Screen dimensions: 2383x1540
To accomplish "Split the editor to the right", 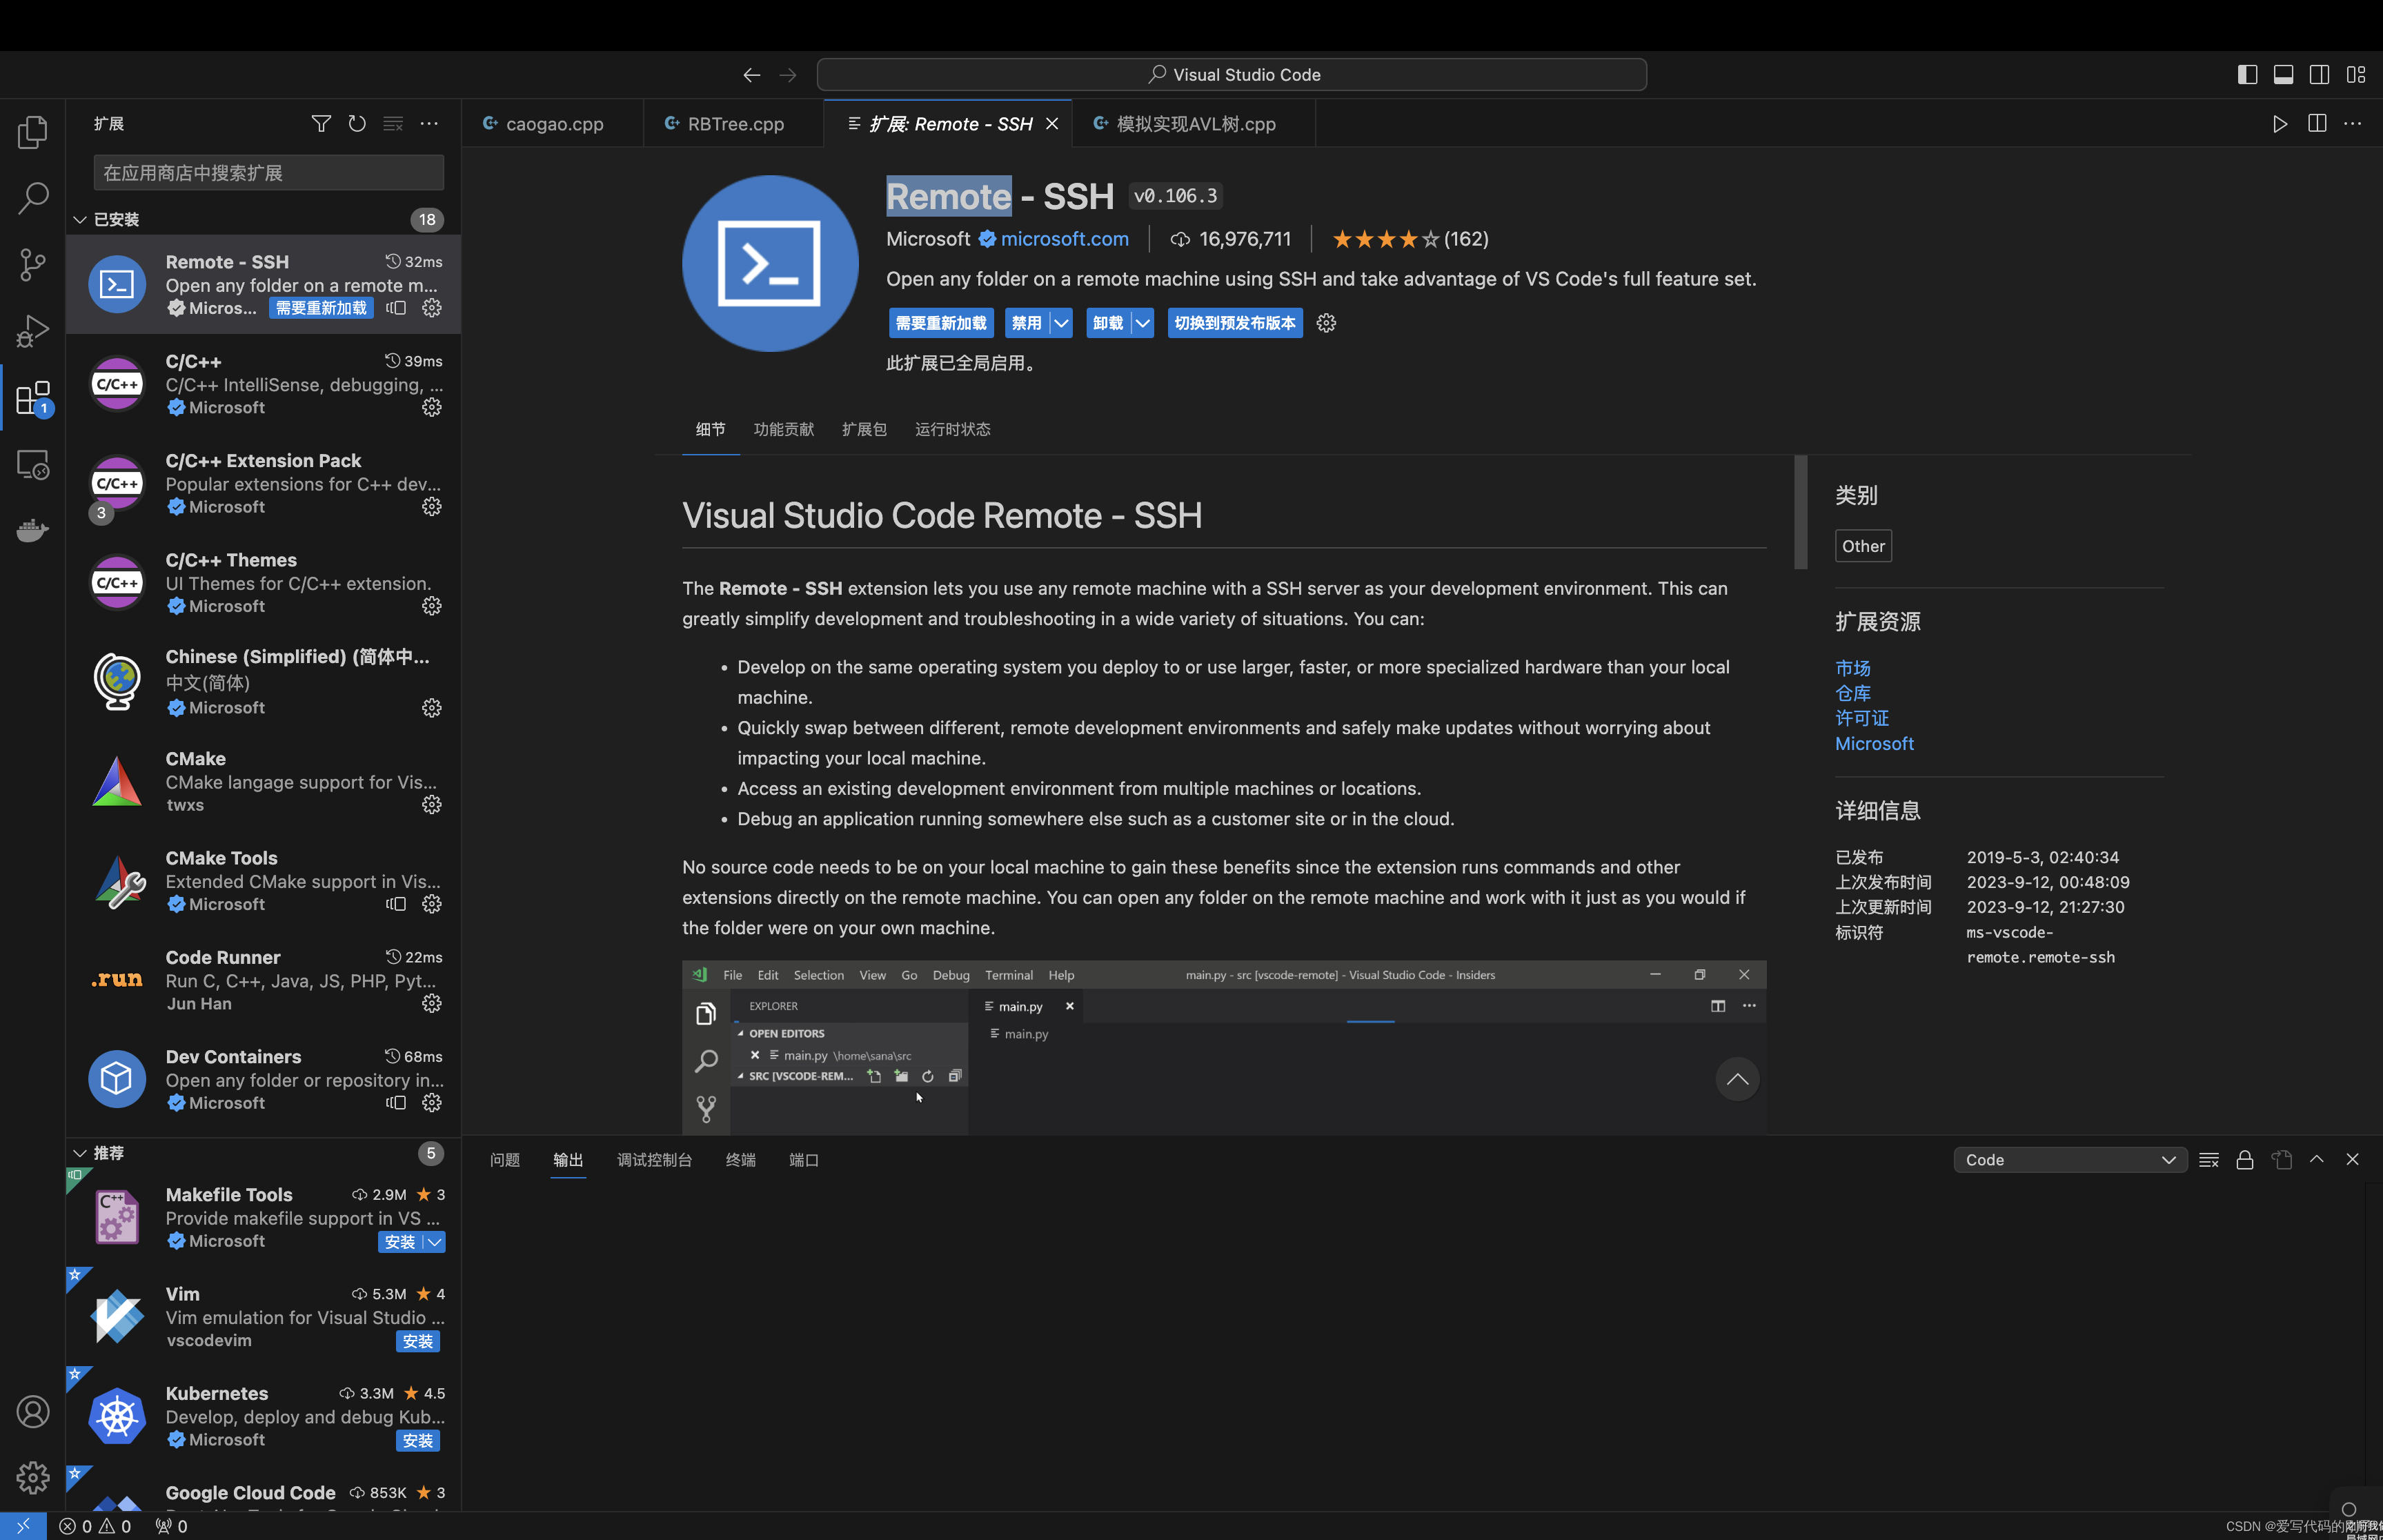I will click(x=2317, y=123).
